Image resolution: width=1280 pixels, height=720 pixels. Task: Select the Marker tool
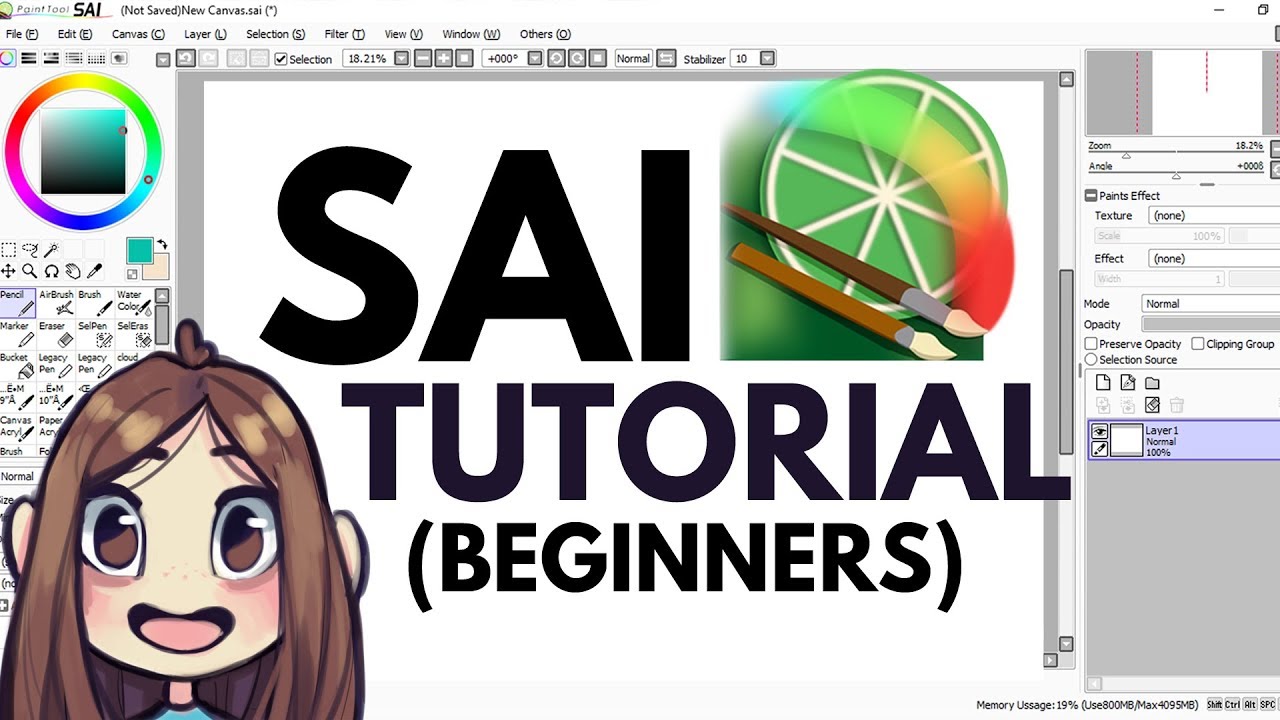17,334
